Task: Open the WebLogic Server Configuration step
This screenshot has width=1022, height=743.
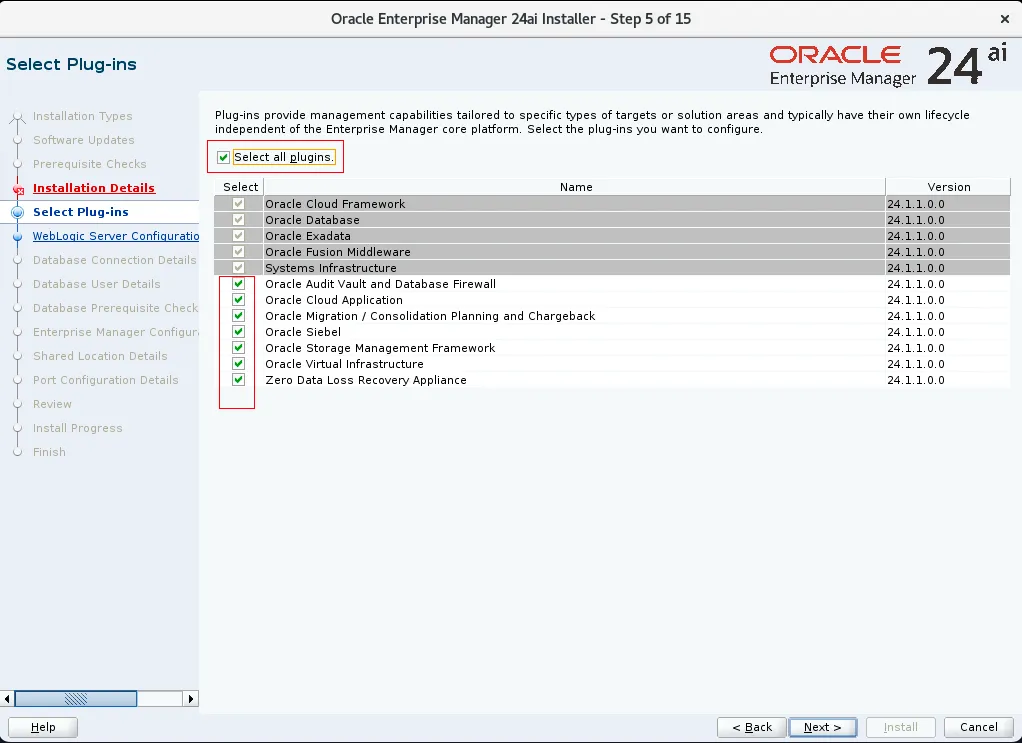Action: coord(116,236)
